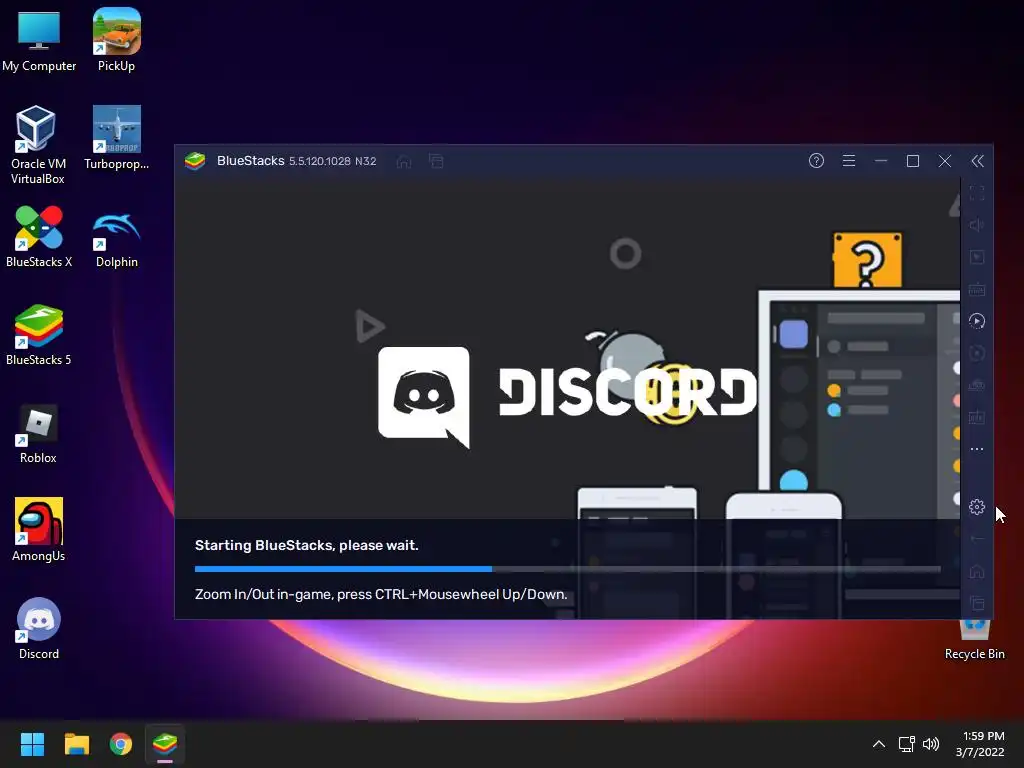Image resolution: width=1024 pixels, height=768 pixels.
Task: Click the recent apps icon in BlueStacks sidebar
Action: pos(977,603)
